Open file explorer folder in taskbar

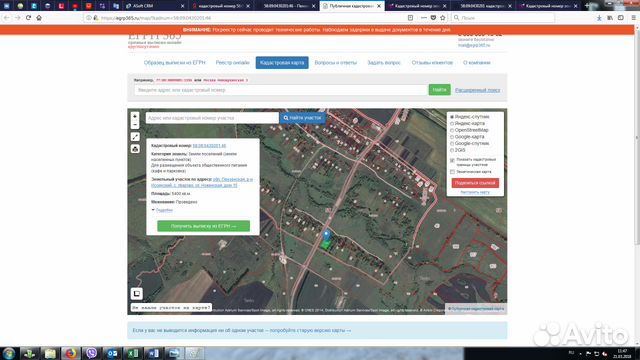[50, 353]
